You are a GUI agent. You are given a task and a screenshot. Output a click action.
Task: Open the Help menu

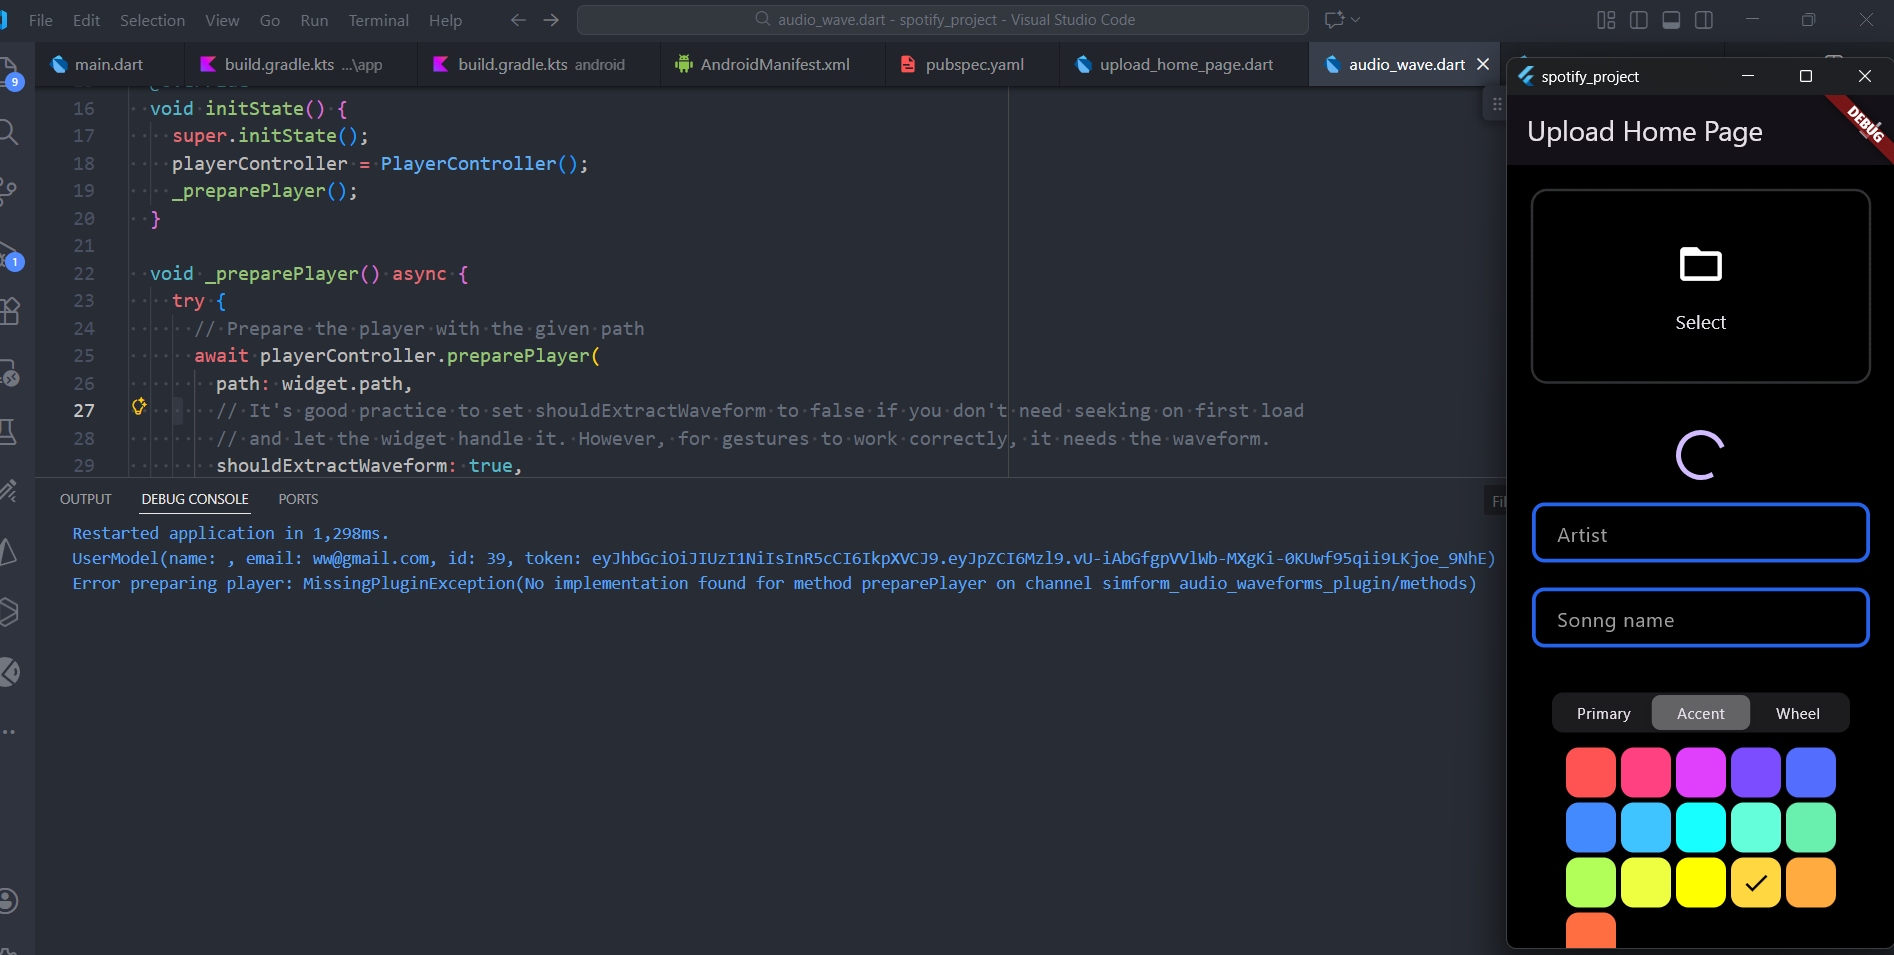[x=445, y=20]
